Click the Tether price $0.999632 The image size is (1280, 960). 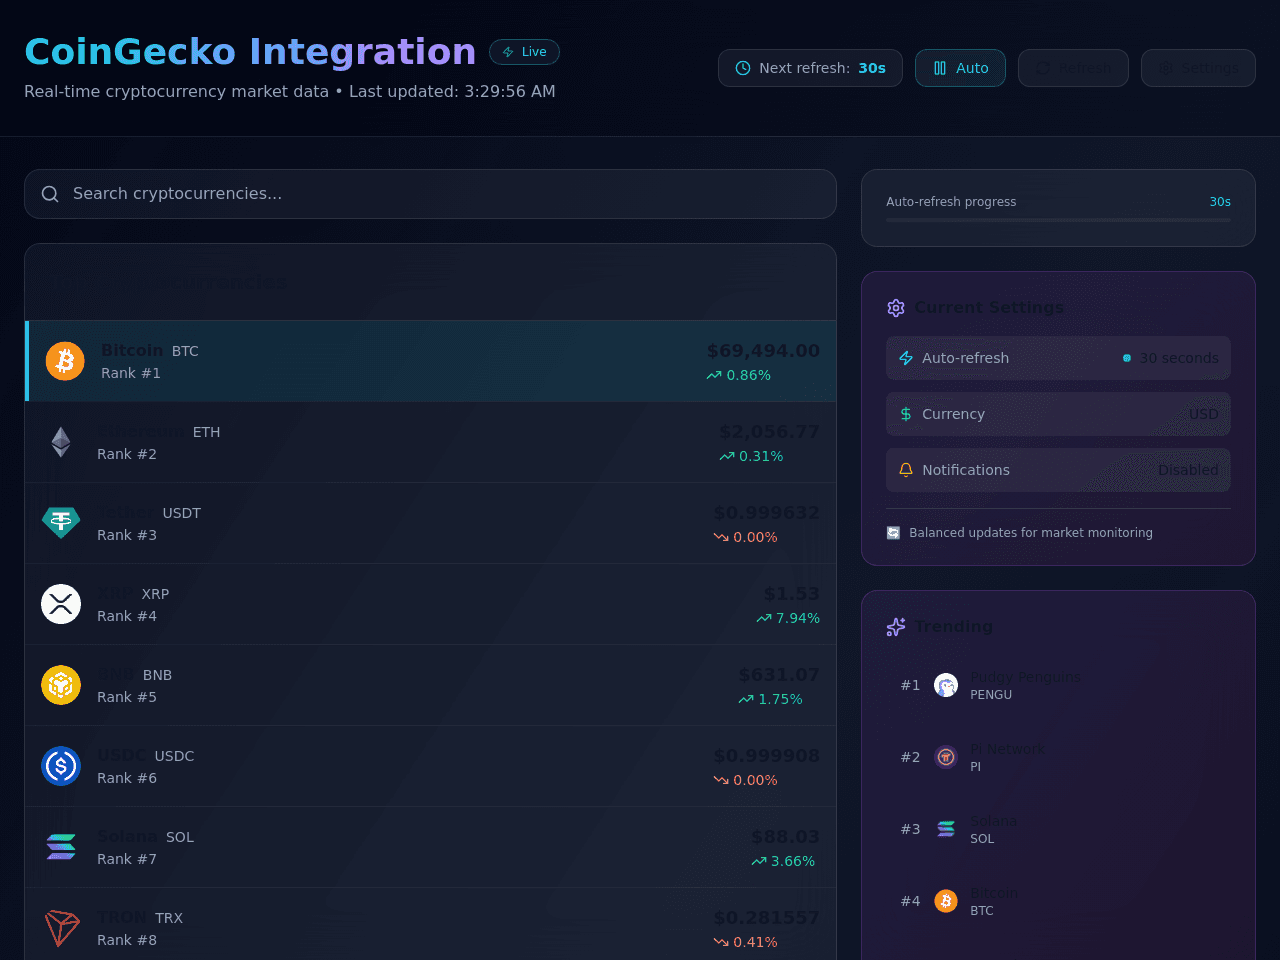click(x=766, y=513)
